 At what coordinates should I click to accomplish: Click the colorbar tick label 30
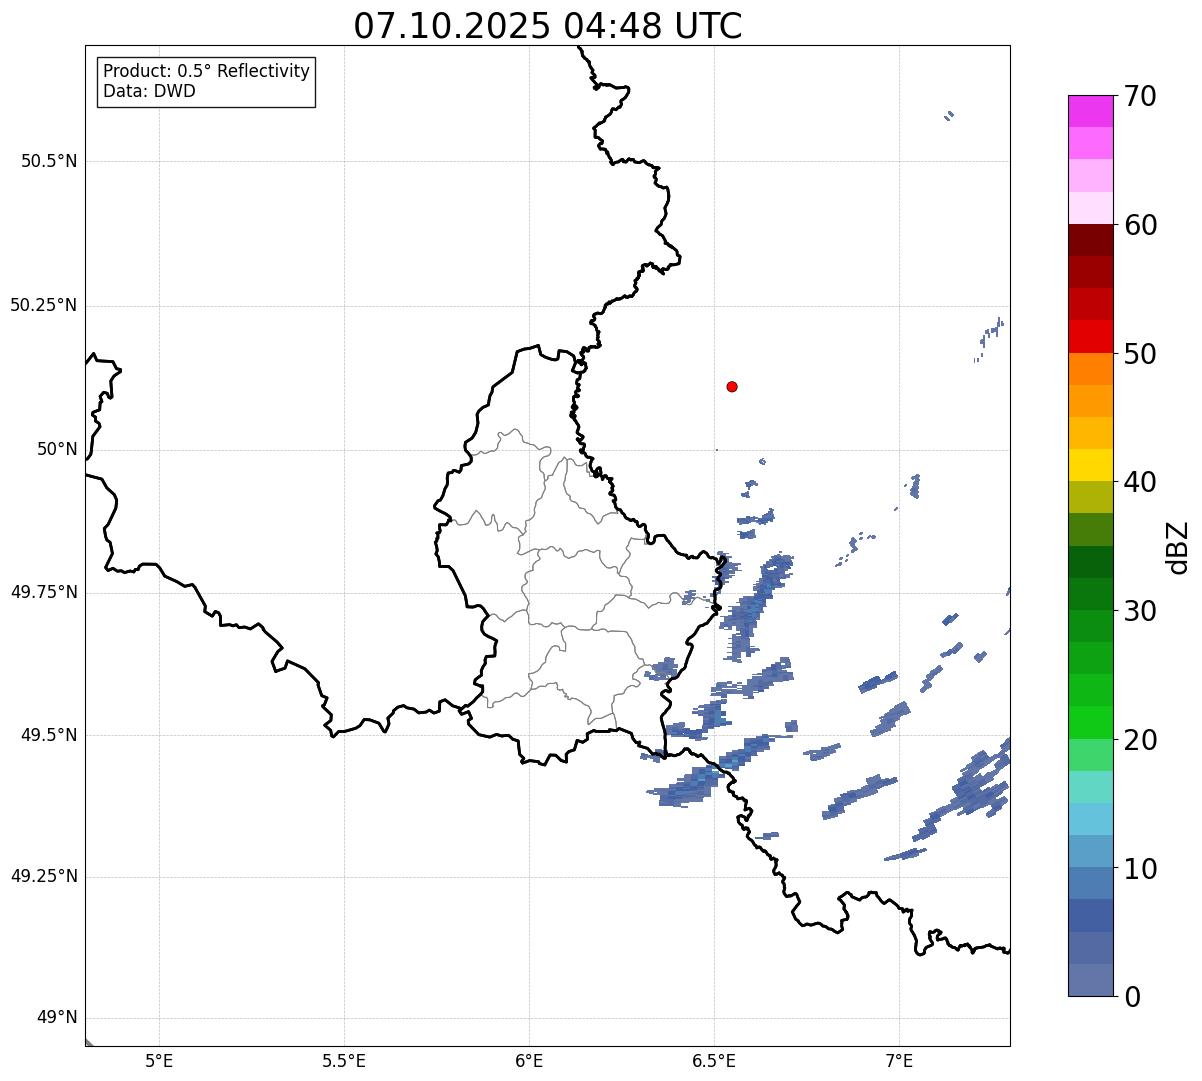click(x=1140, y=611)
